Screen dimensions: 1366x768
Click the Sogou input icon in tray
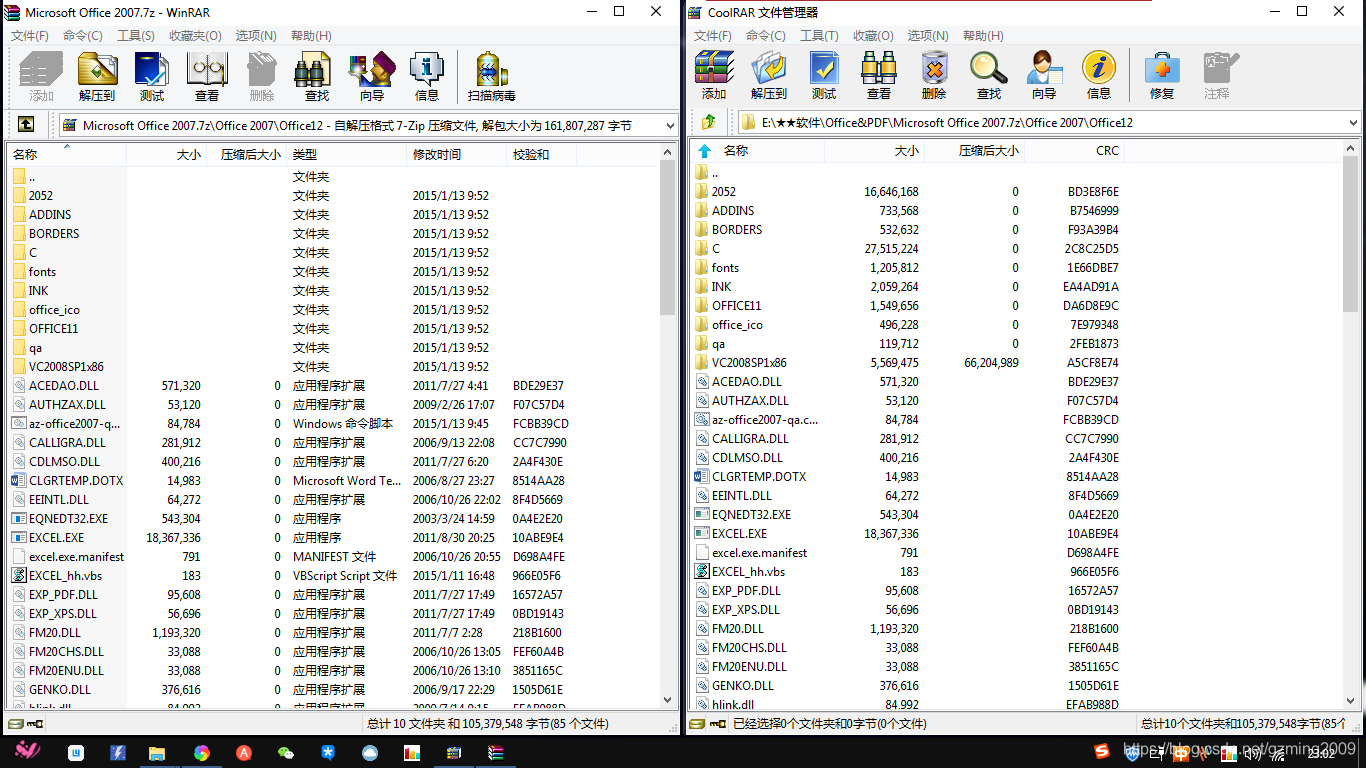tap(1101, 752)
